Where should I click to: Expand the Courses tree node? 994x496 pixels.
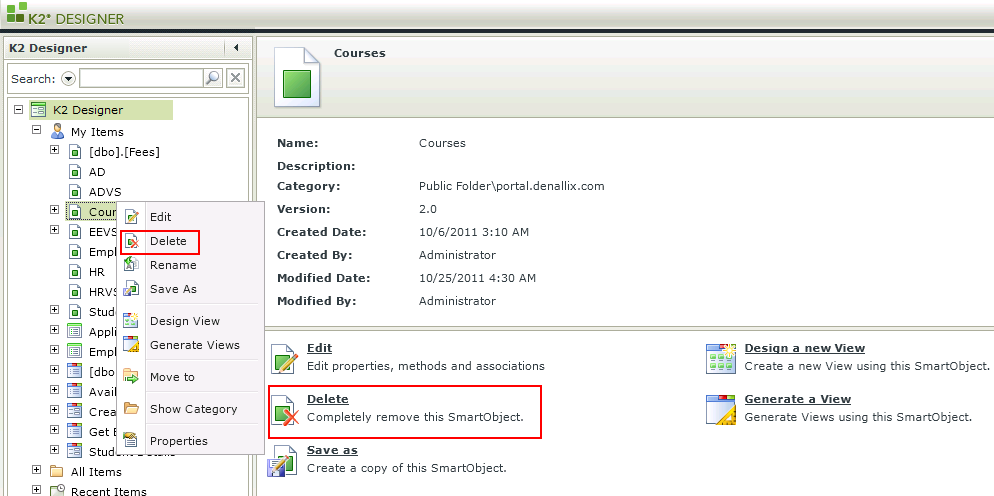tap(55, 209)
